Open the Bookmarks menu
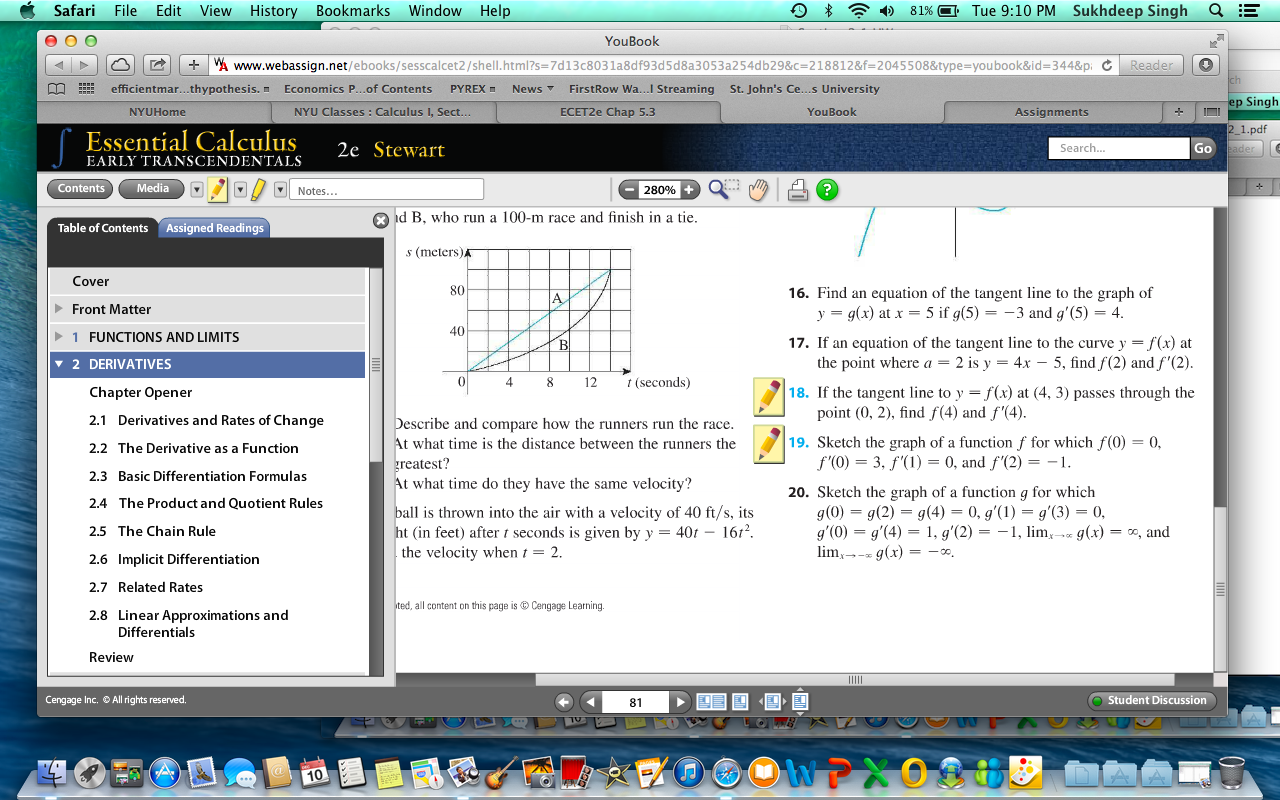Screen dimensions: 1280x800 click(x=353, y=11)
